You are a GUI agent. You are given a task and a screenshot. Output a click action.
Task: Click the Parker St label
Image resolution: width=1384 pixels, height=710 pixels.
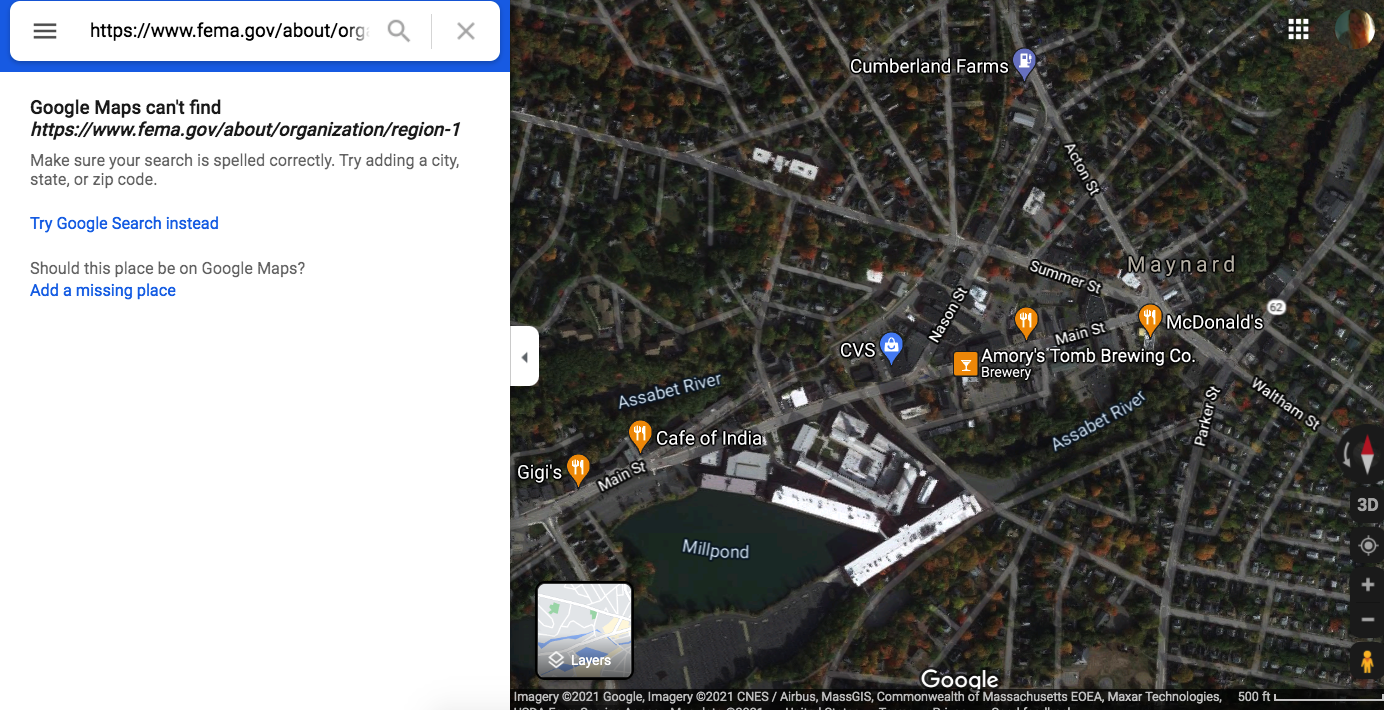point(1207,417)
